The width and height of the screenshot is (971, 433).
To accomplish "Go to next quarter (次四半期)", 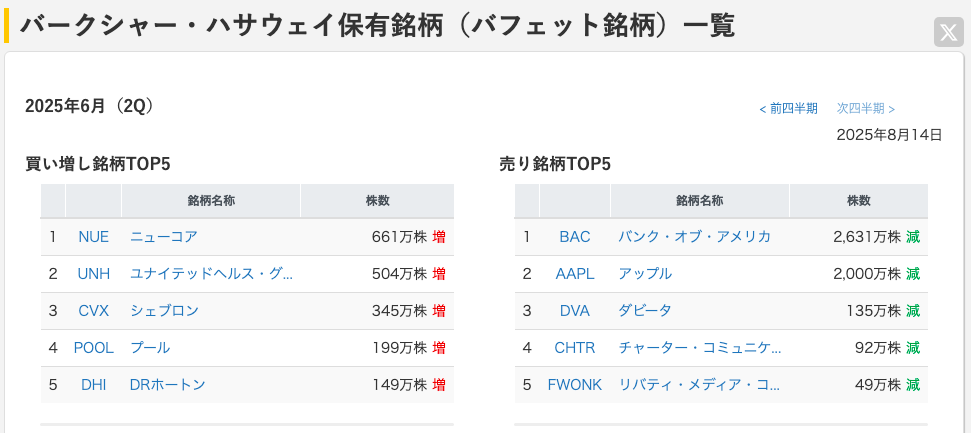I will (x=865, y=108).
